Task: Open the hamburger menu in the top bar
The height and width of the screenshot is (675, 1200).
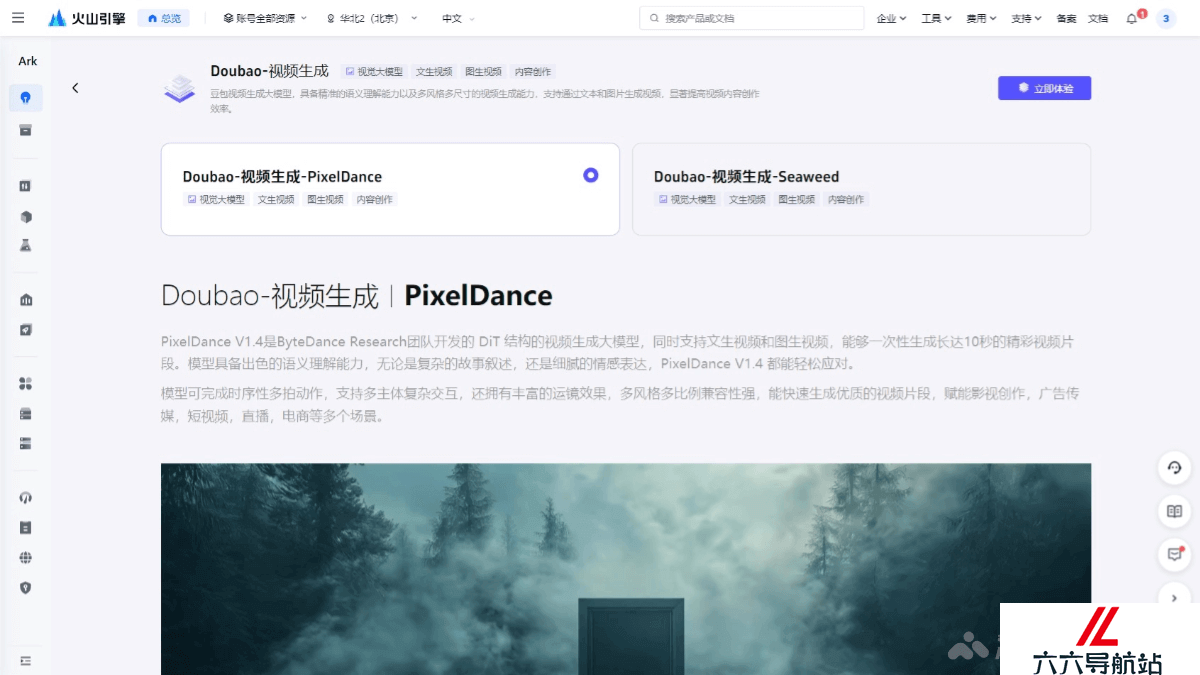Action: pyautogui.click(x=18, y=18)
